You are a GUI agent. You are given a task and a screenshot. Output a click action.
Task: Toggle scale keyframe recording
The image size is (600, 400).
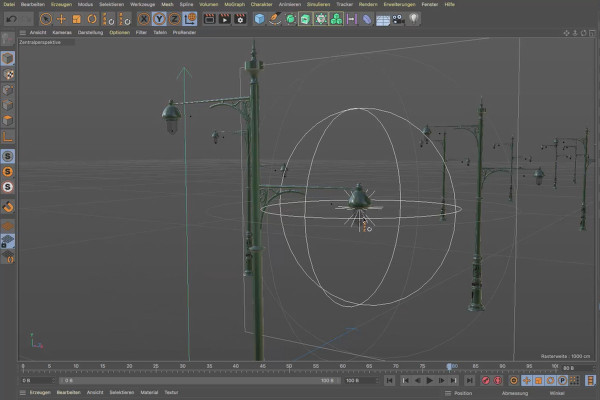point(538,380)
